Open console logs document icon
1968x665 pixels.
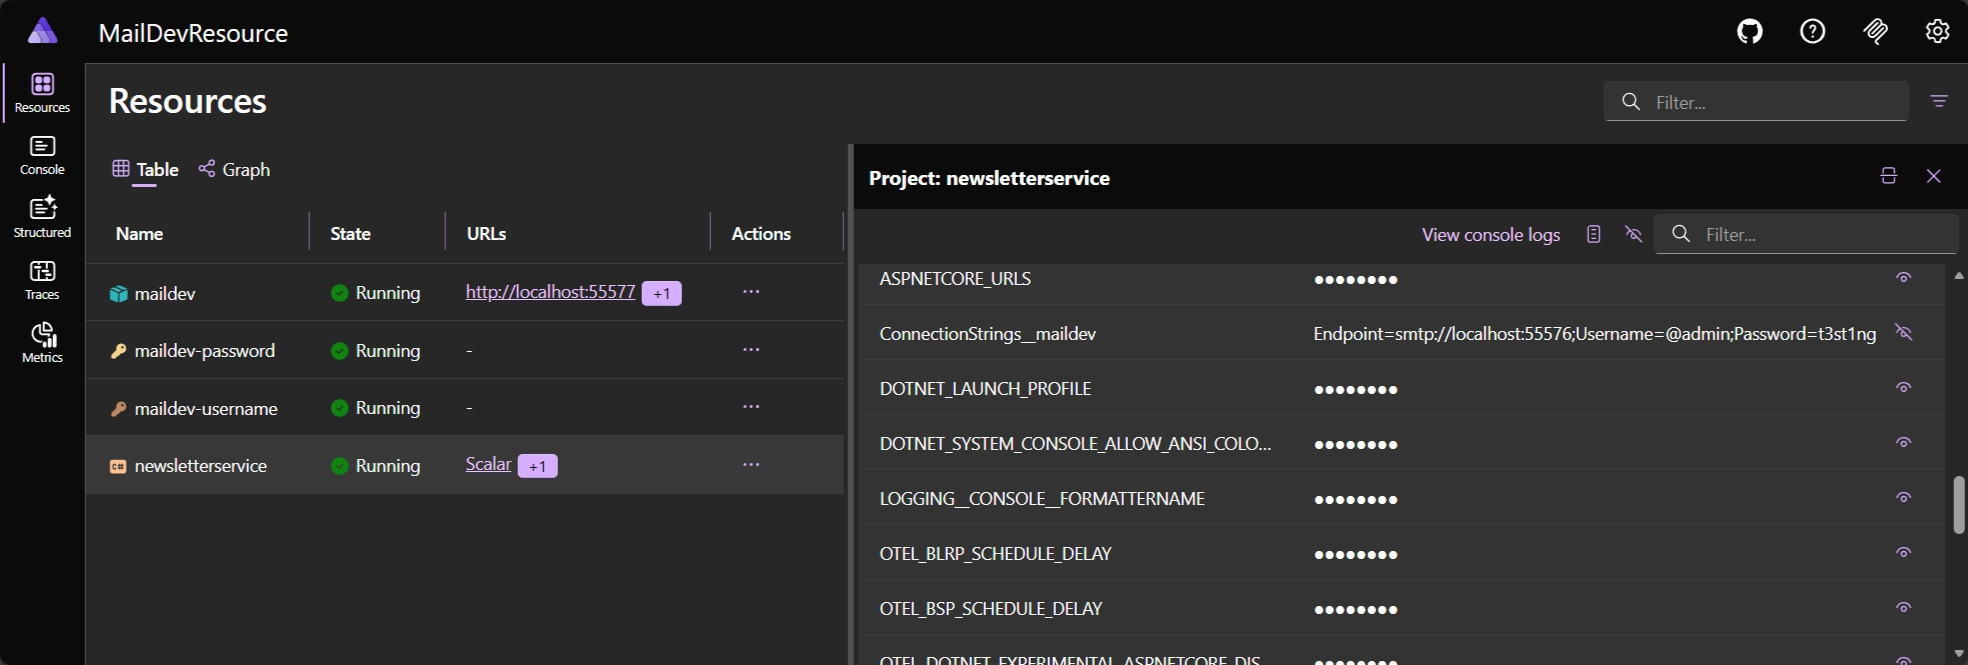(1594, 234)
